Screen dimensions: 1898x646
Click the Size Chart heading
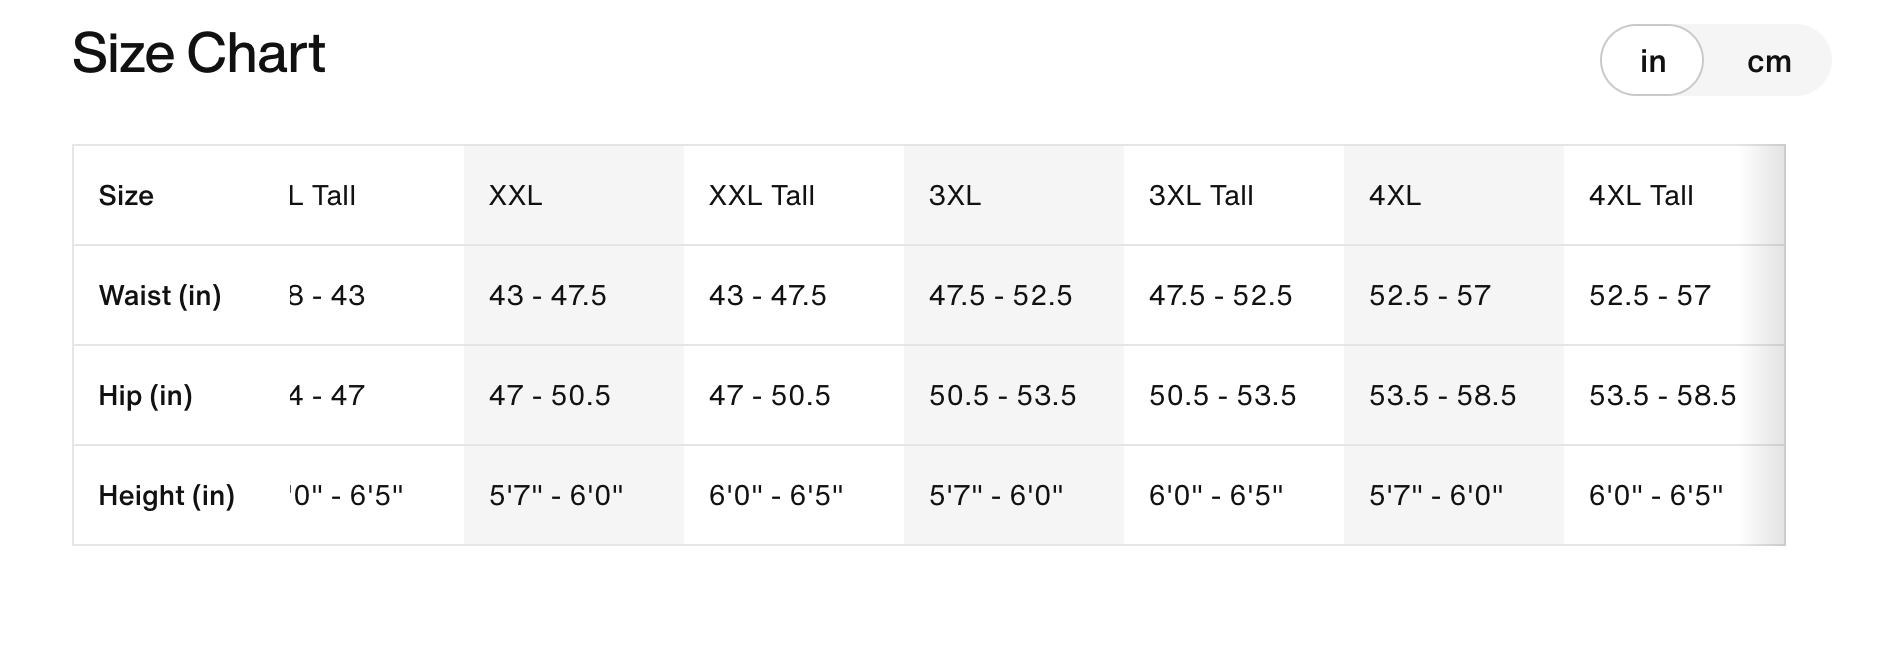click(x=199, y=53)
